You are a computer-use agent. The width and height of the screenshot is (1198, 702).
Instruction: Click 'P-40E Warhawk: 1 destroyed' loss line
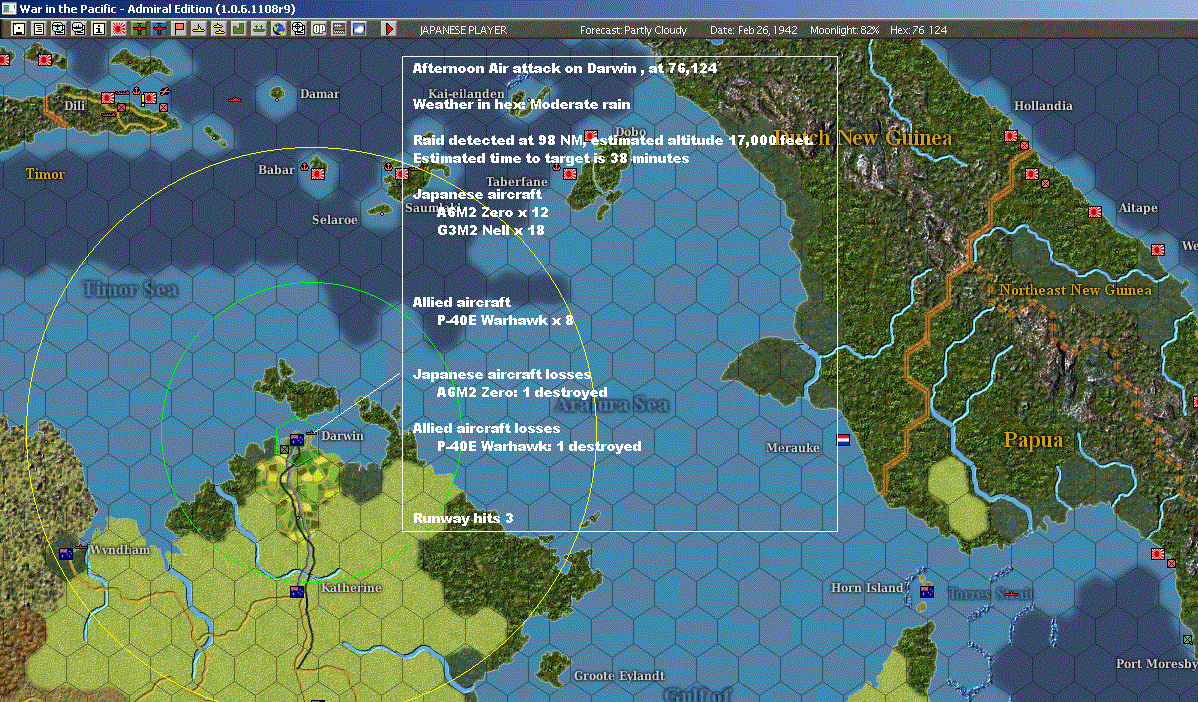tap(539, 446)
